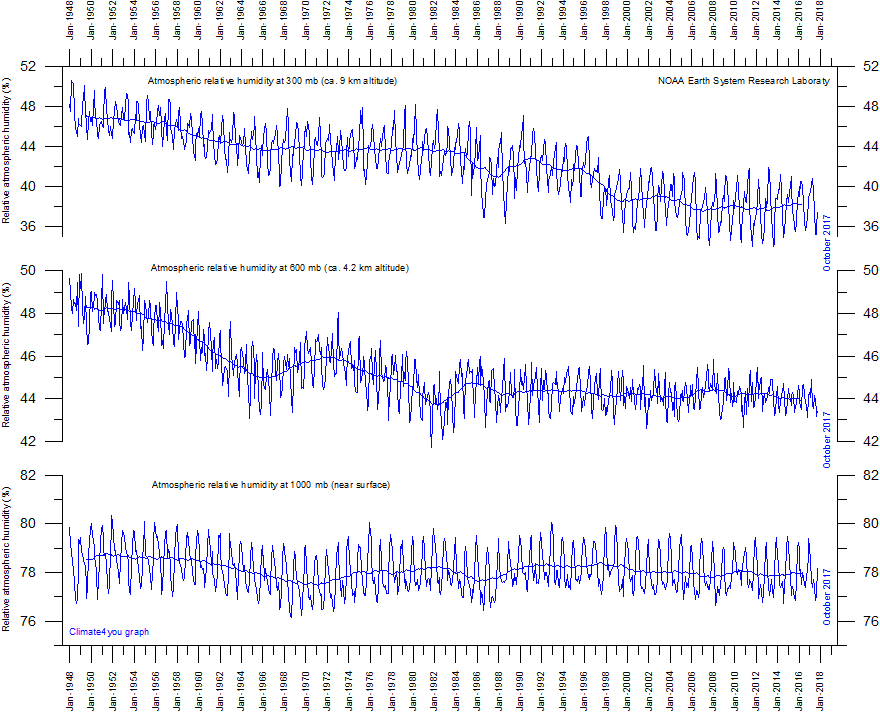Screen dimensions: 880x712
Task: Click the top-axis 'Jan-1948' date label
Action: click(x=70, y=21)
